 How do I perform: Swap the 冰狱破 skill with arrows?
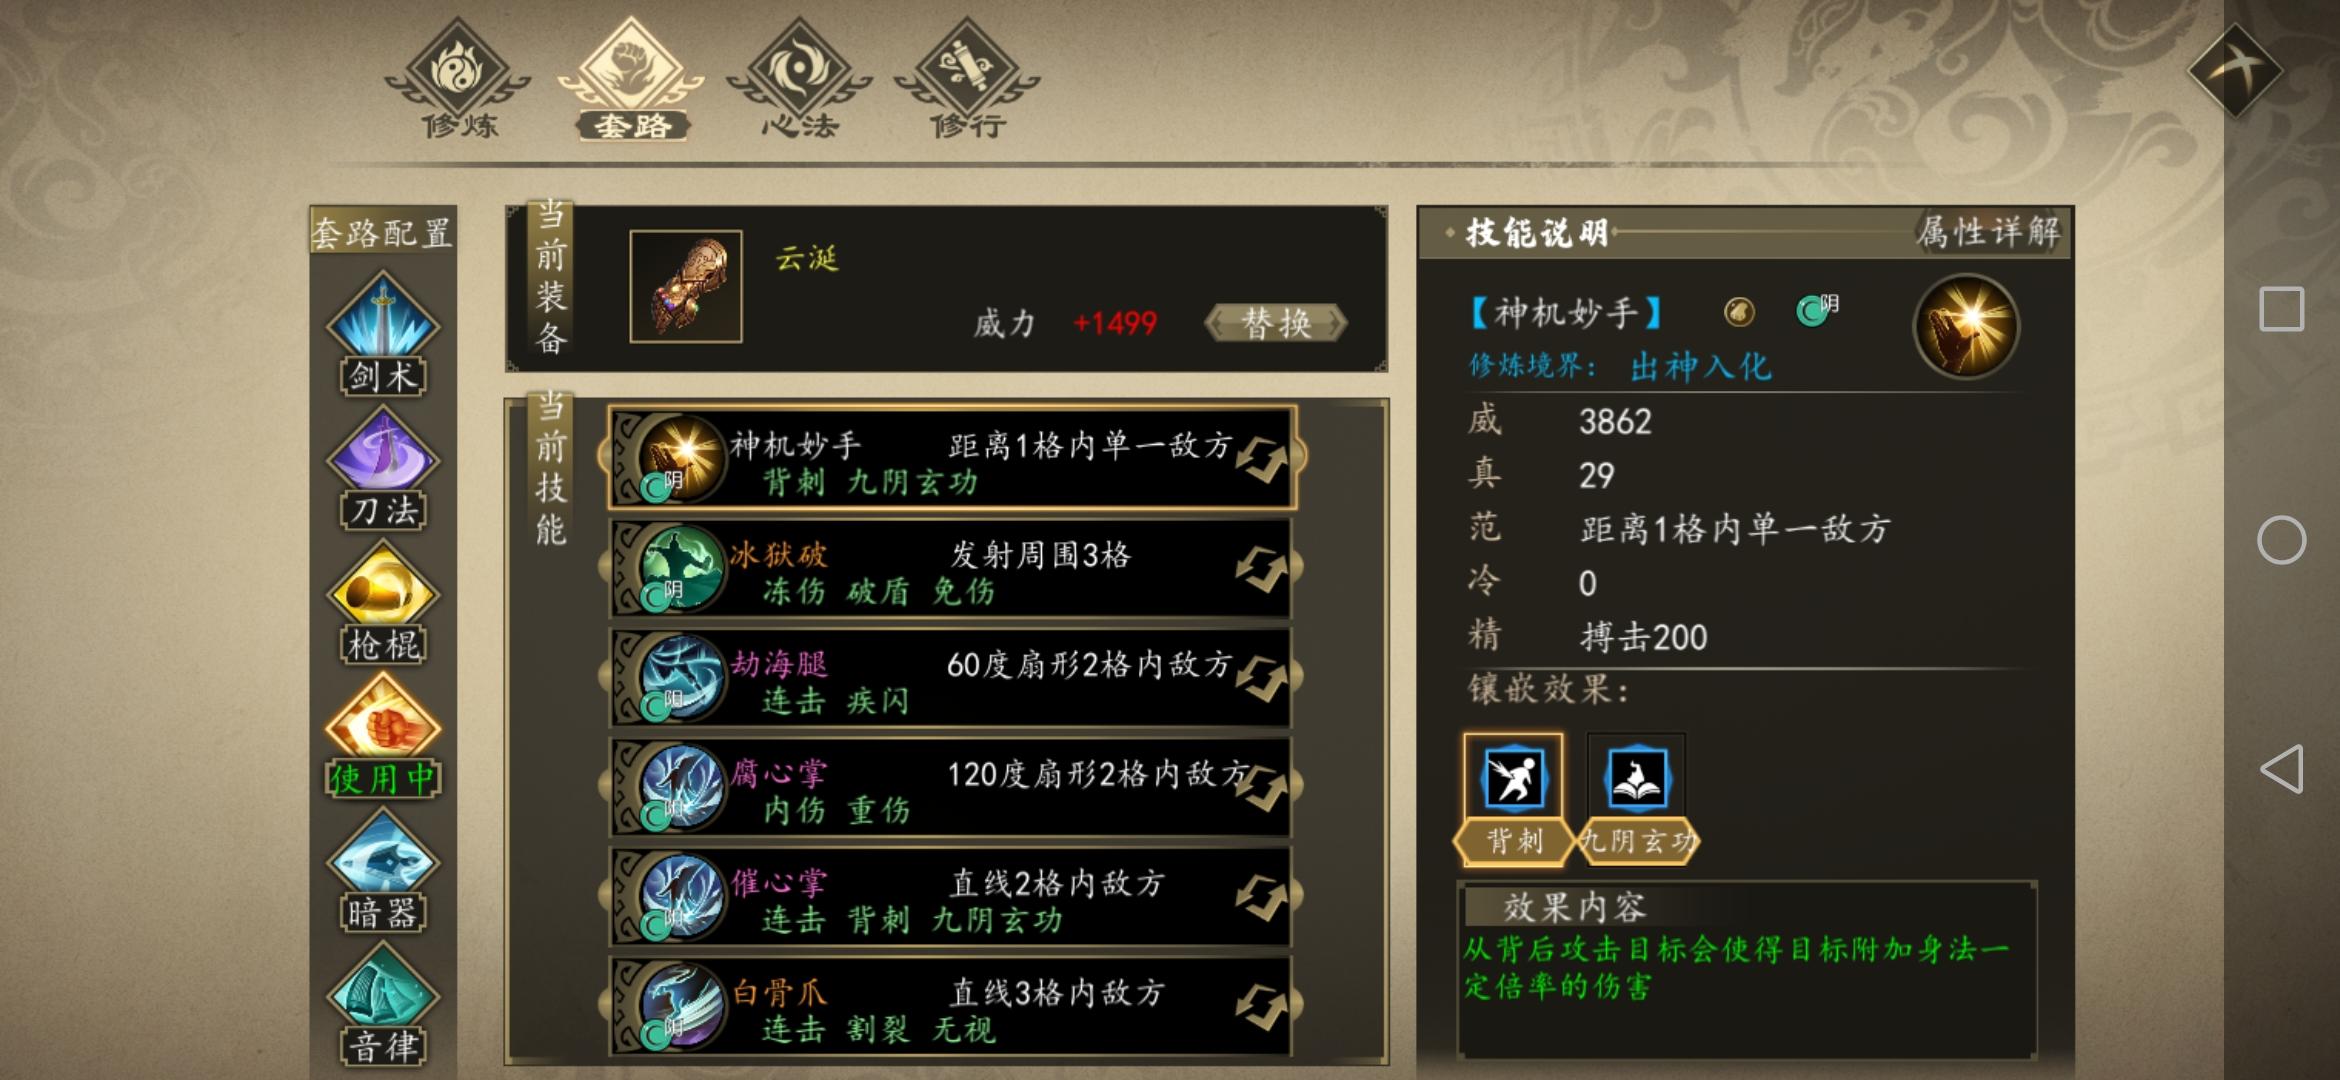click(1262, 568)
